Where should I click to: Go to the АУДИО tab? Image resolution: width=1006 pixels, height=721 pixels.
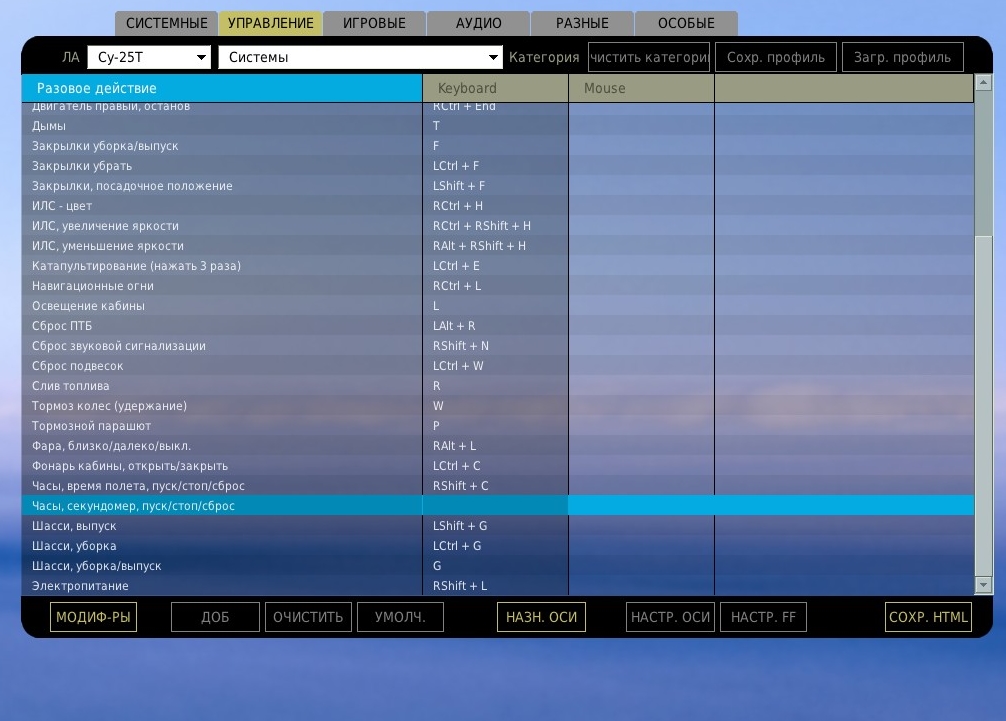[x=478, y=23]
